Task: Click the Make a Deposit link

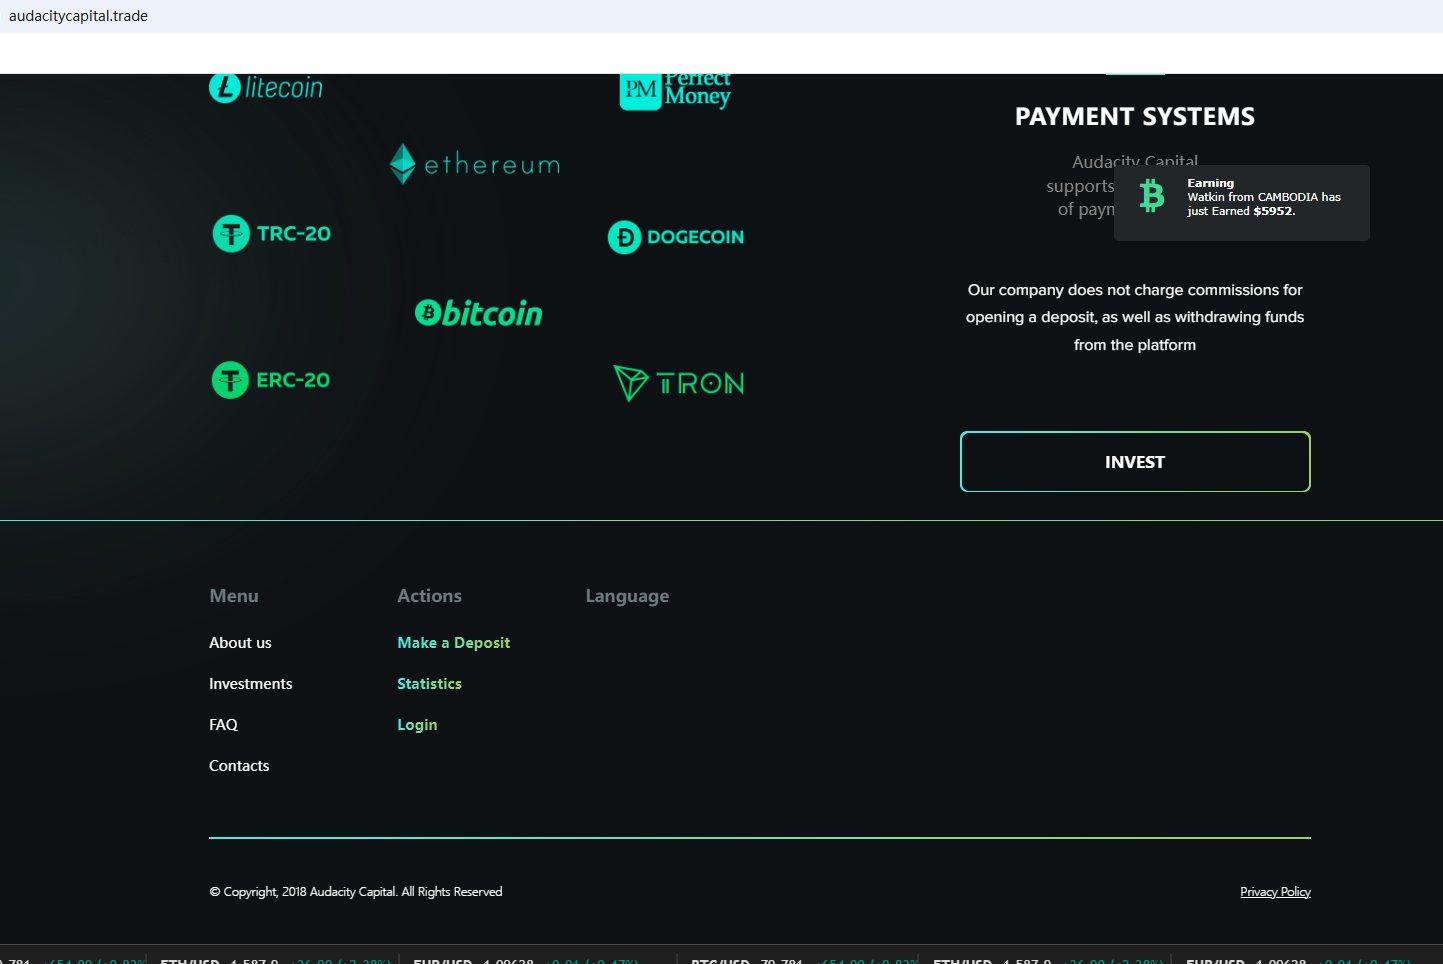Action: 454,643
